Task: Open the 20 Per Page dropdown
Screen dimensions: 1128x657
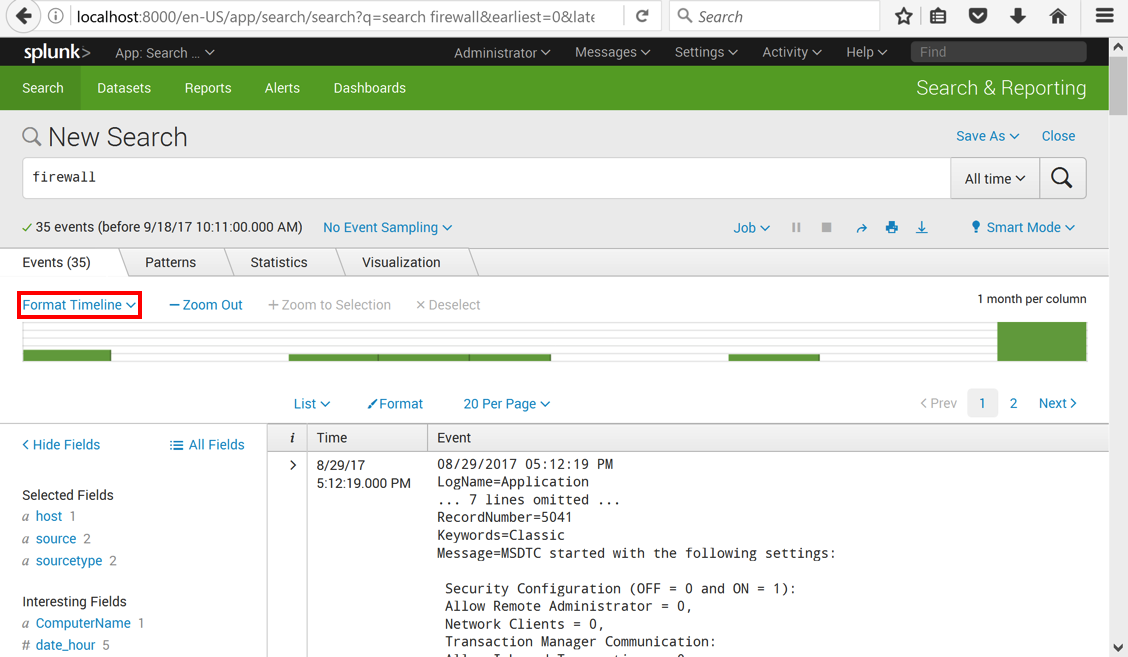Action: [x=506, y=404]
